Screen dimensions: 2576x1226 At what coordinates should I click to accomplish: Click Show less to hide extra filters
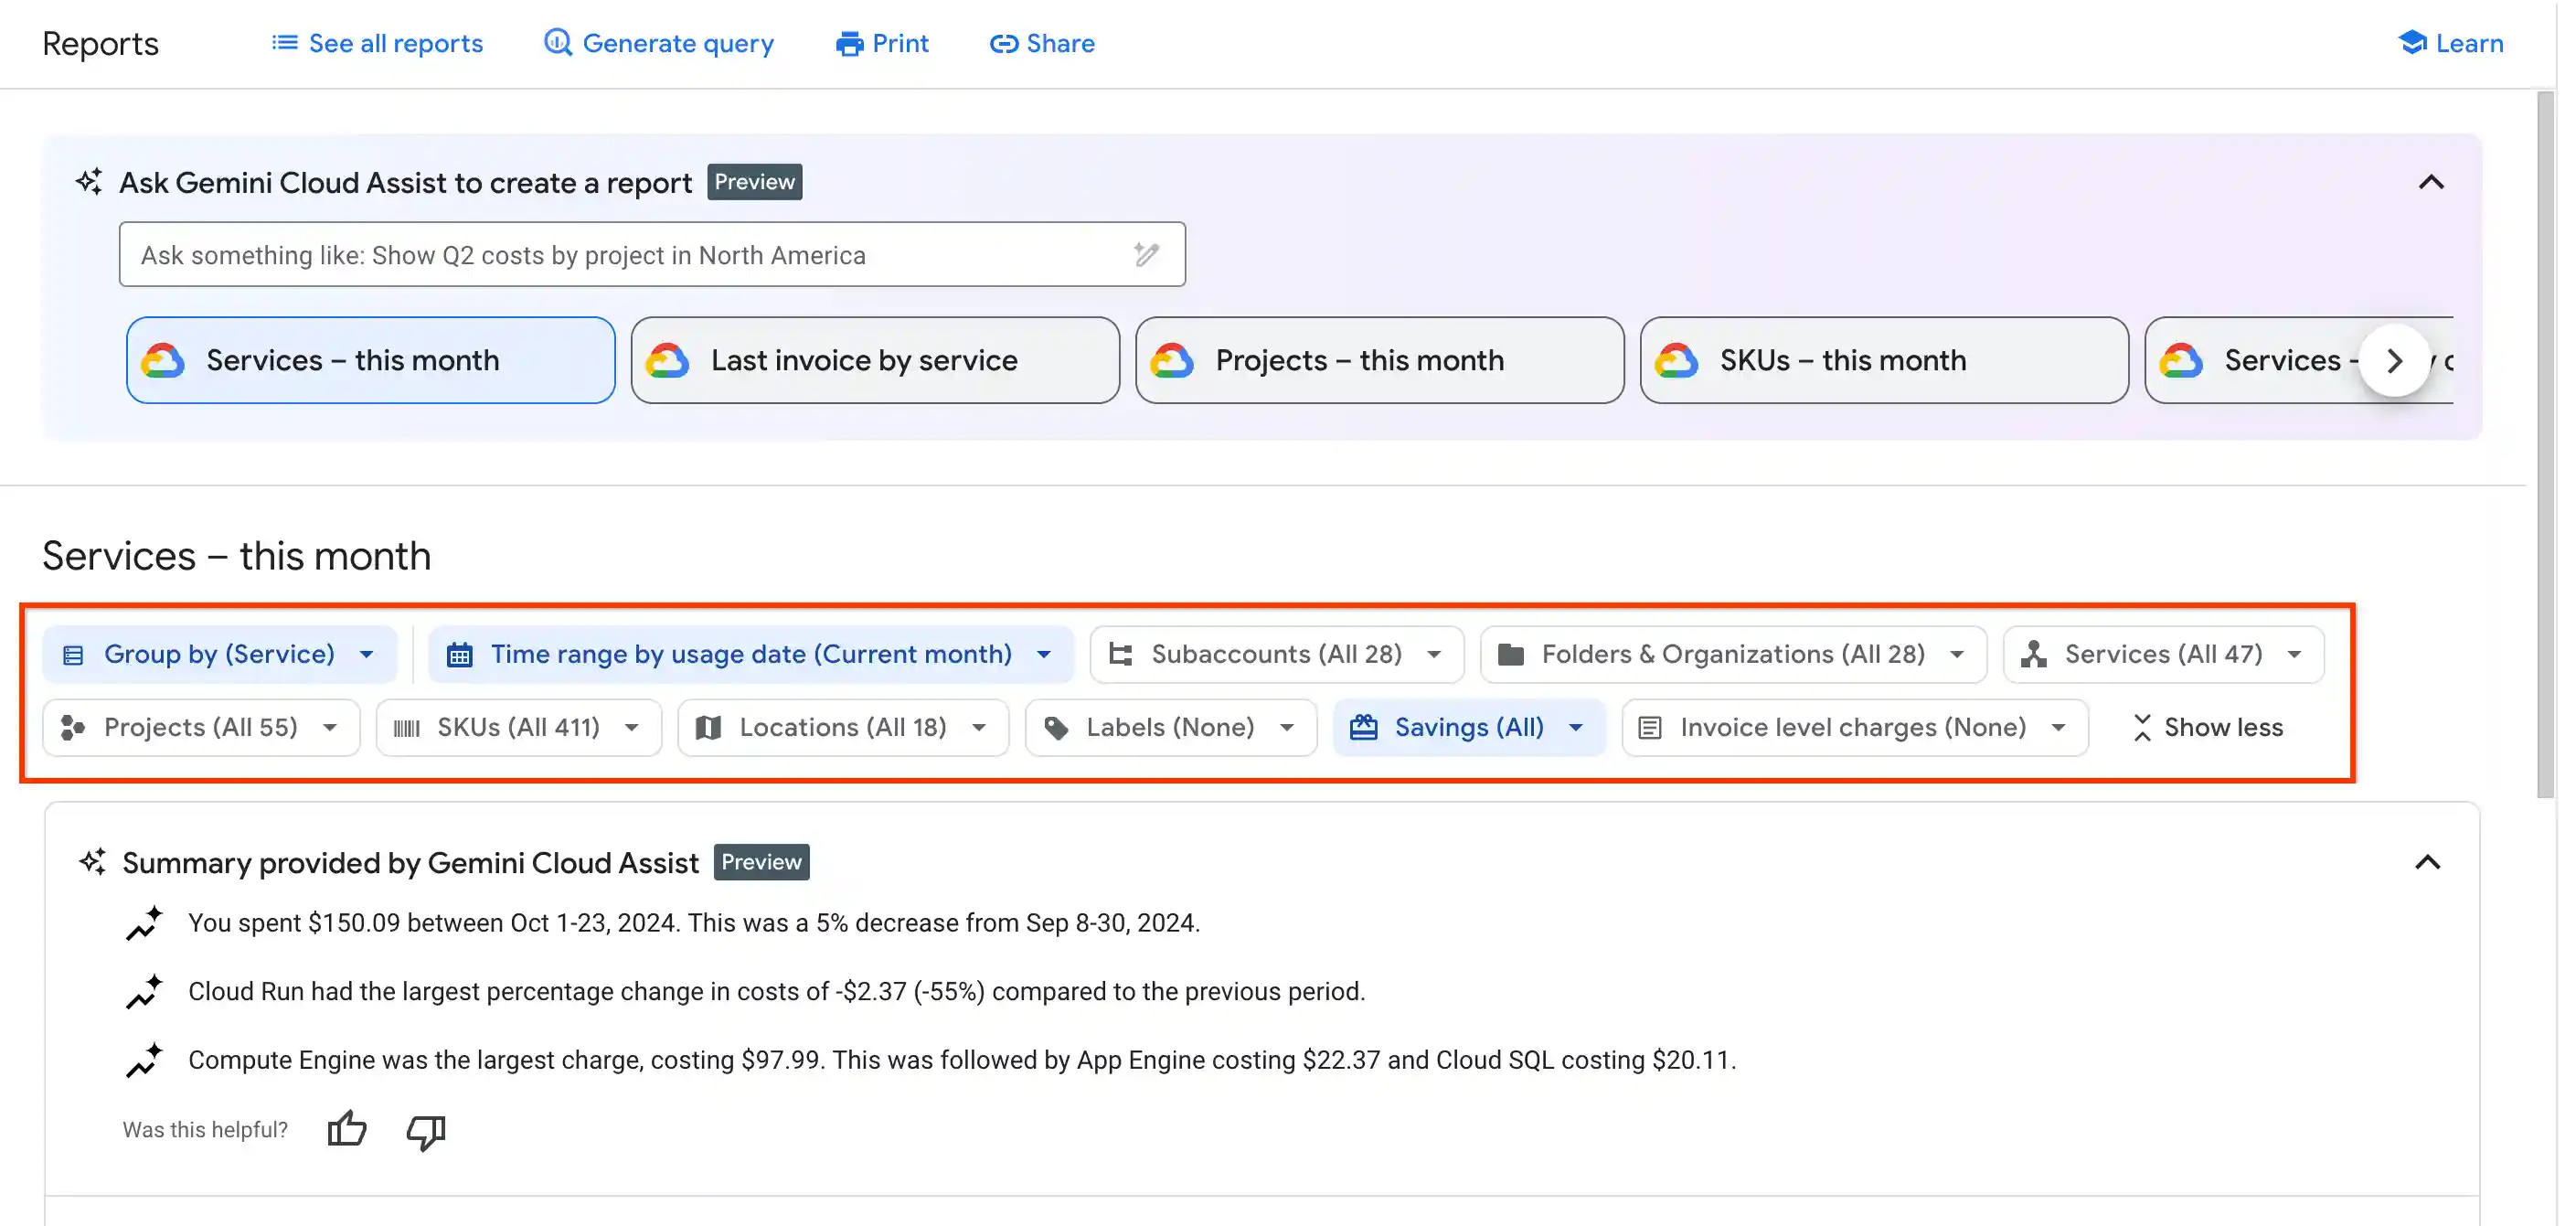2211,727
